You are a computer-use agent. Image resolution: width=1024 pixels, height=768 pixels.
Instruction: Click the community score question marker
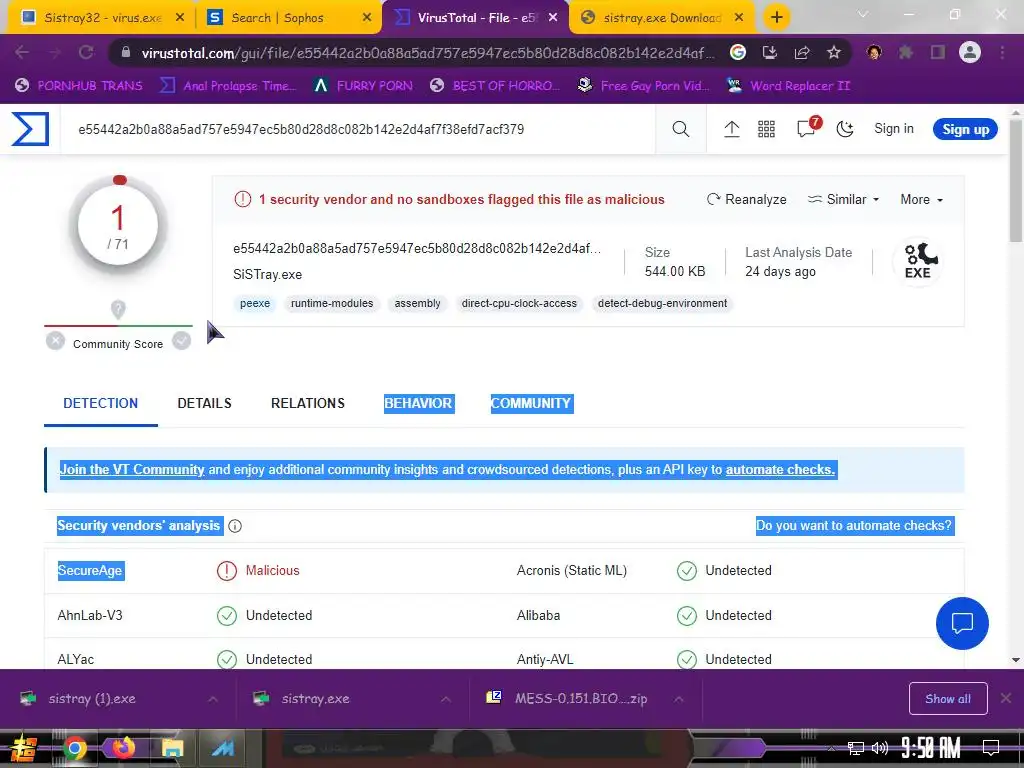[118, 309]
